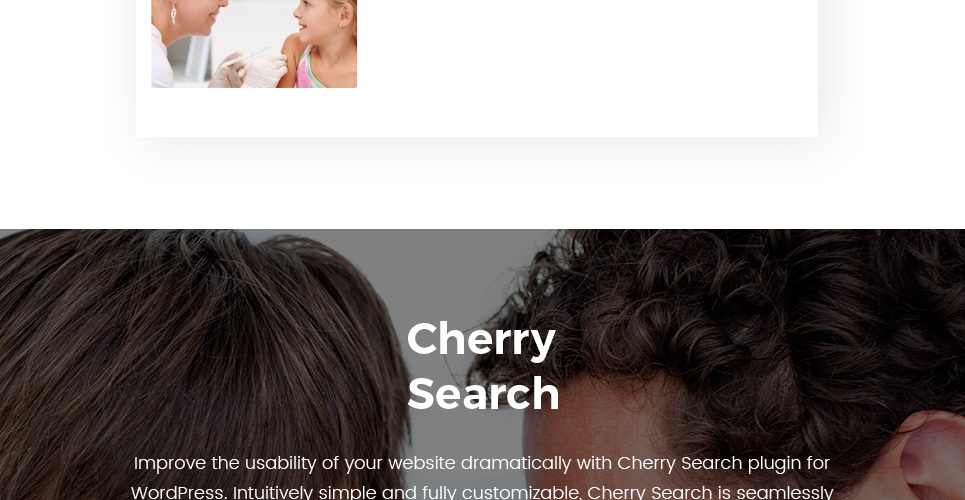Click the syringe in the thumbnail photo
This screenshot has width=965, height=500.
click(x=249, y=55)
